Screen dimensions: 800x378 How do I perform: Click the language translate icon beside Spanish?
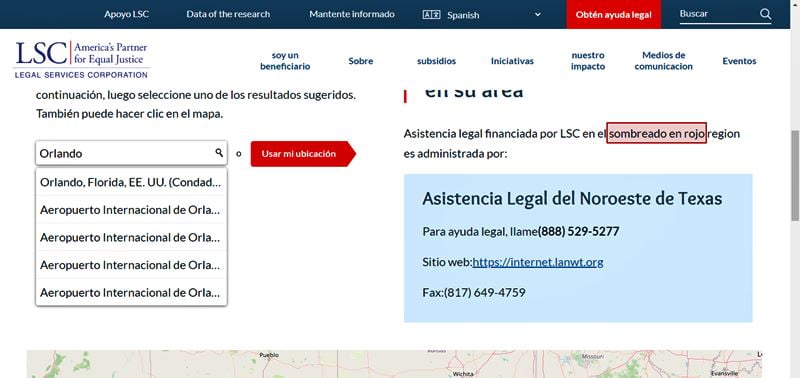(x=431, y=15)
